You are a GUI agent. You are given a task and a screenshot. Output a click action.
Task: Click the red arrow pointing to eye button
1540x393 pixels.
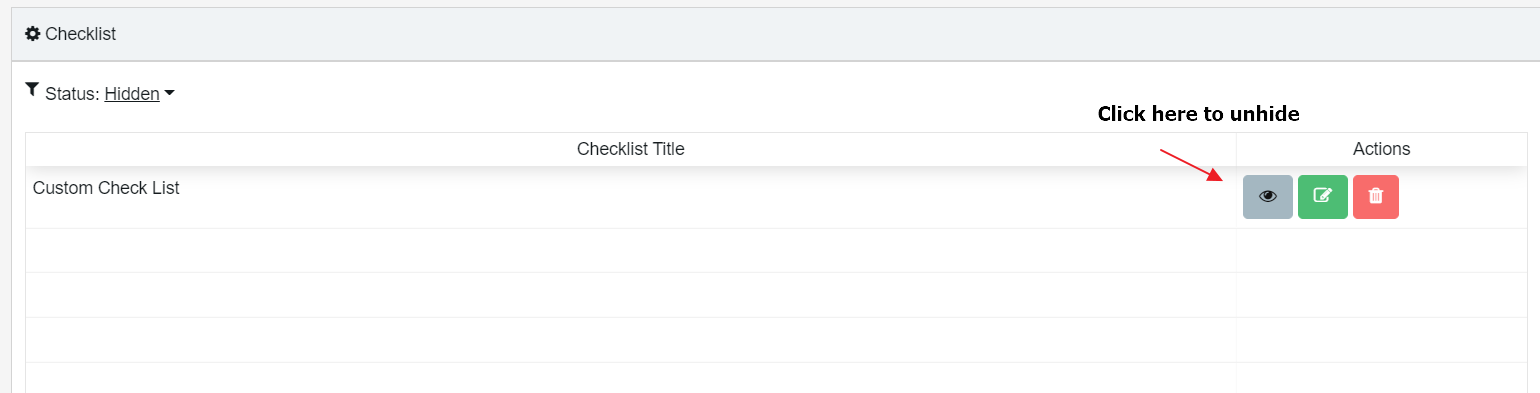pos(1192,165)
